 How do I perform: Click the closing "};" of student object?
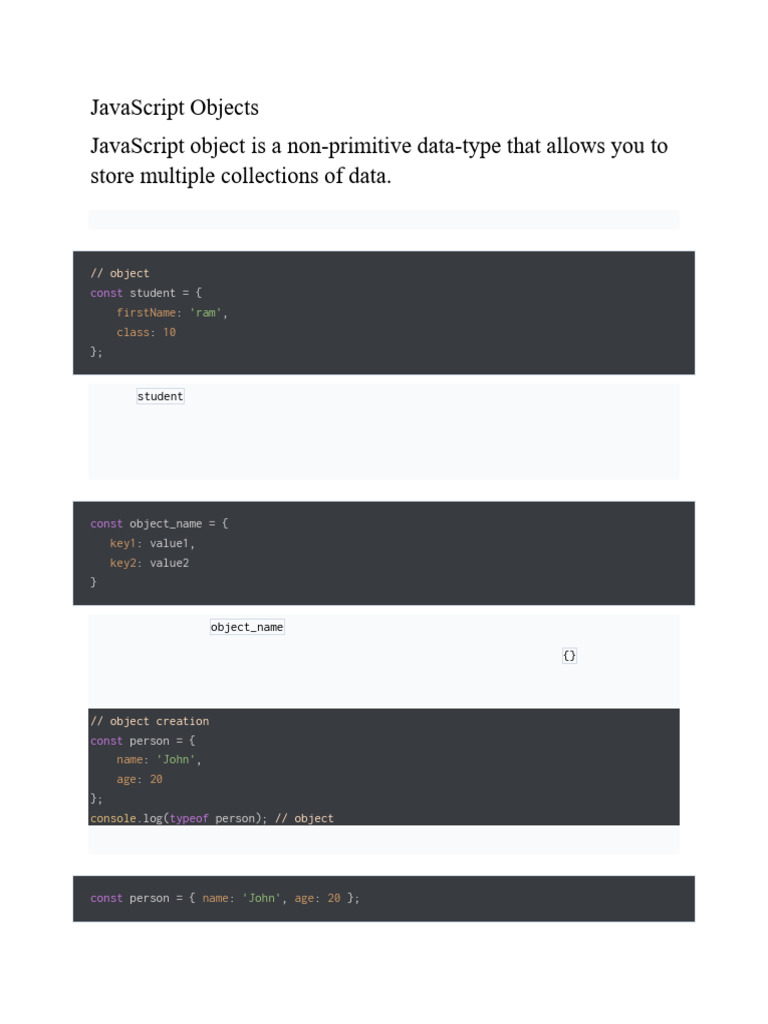click(96, 352)
